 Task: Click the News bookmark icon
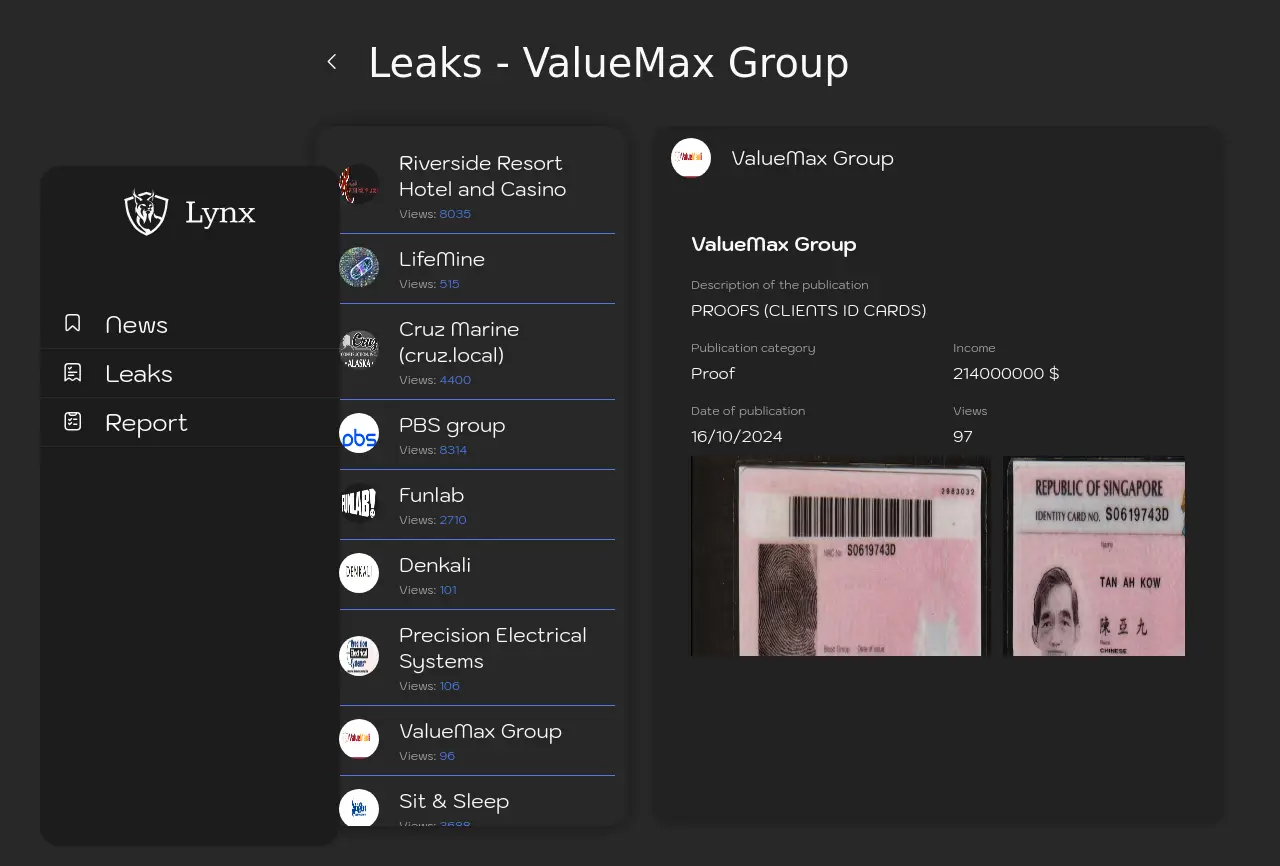pos(73,323)
